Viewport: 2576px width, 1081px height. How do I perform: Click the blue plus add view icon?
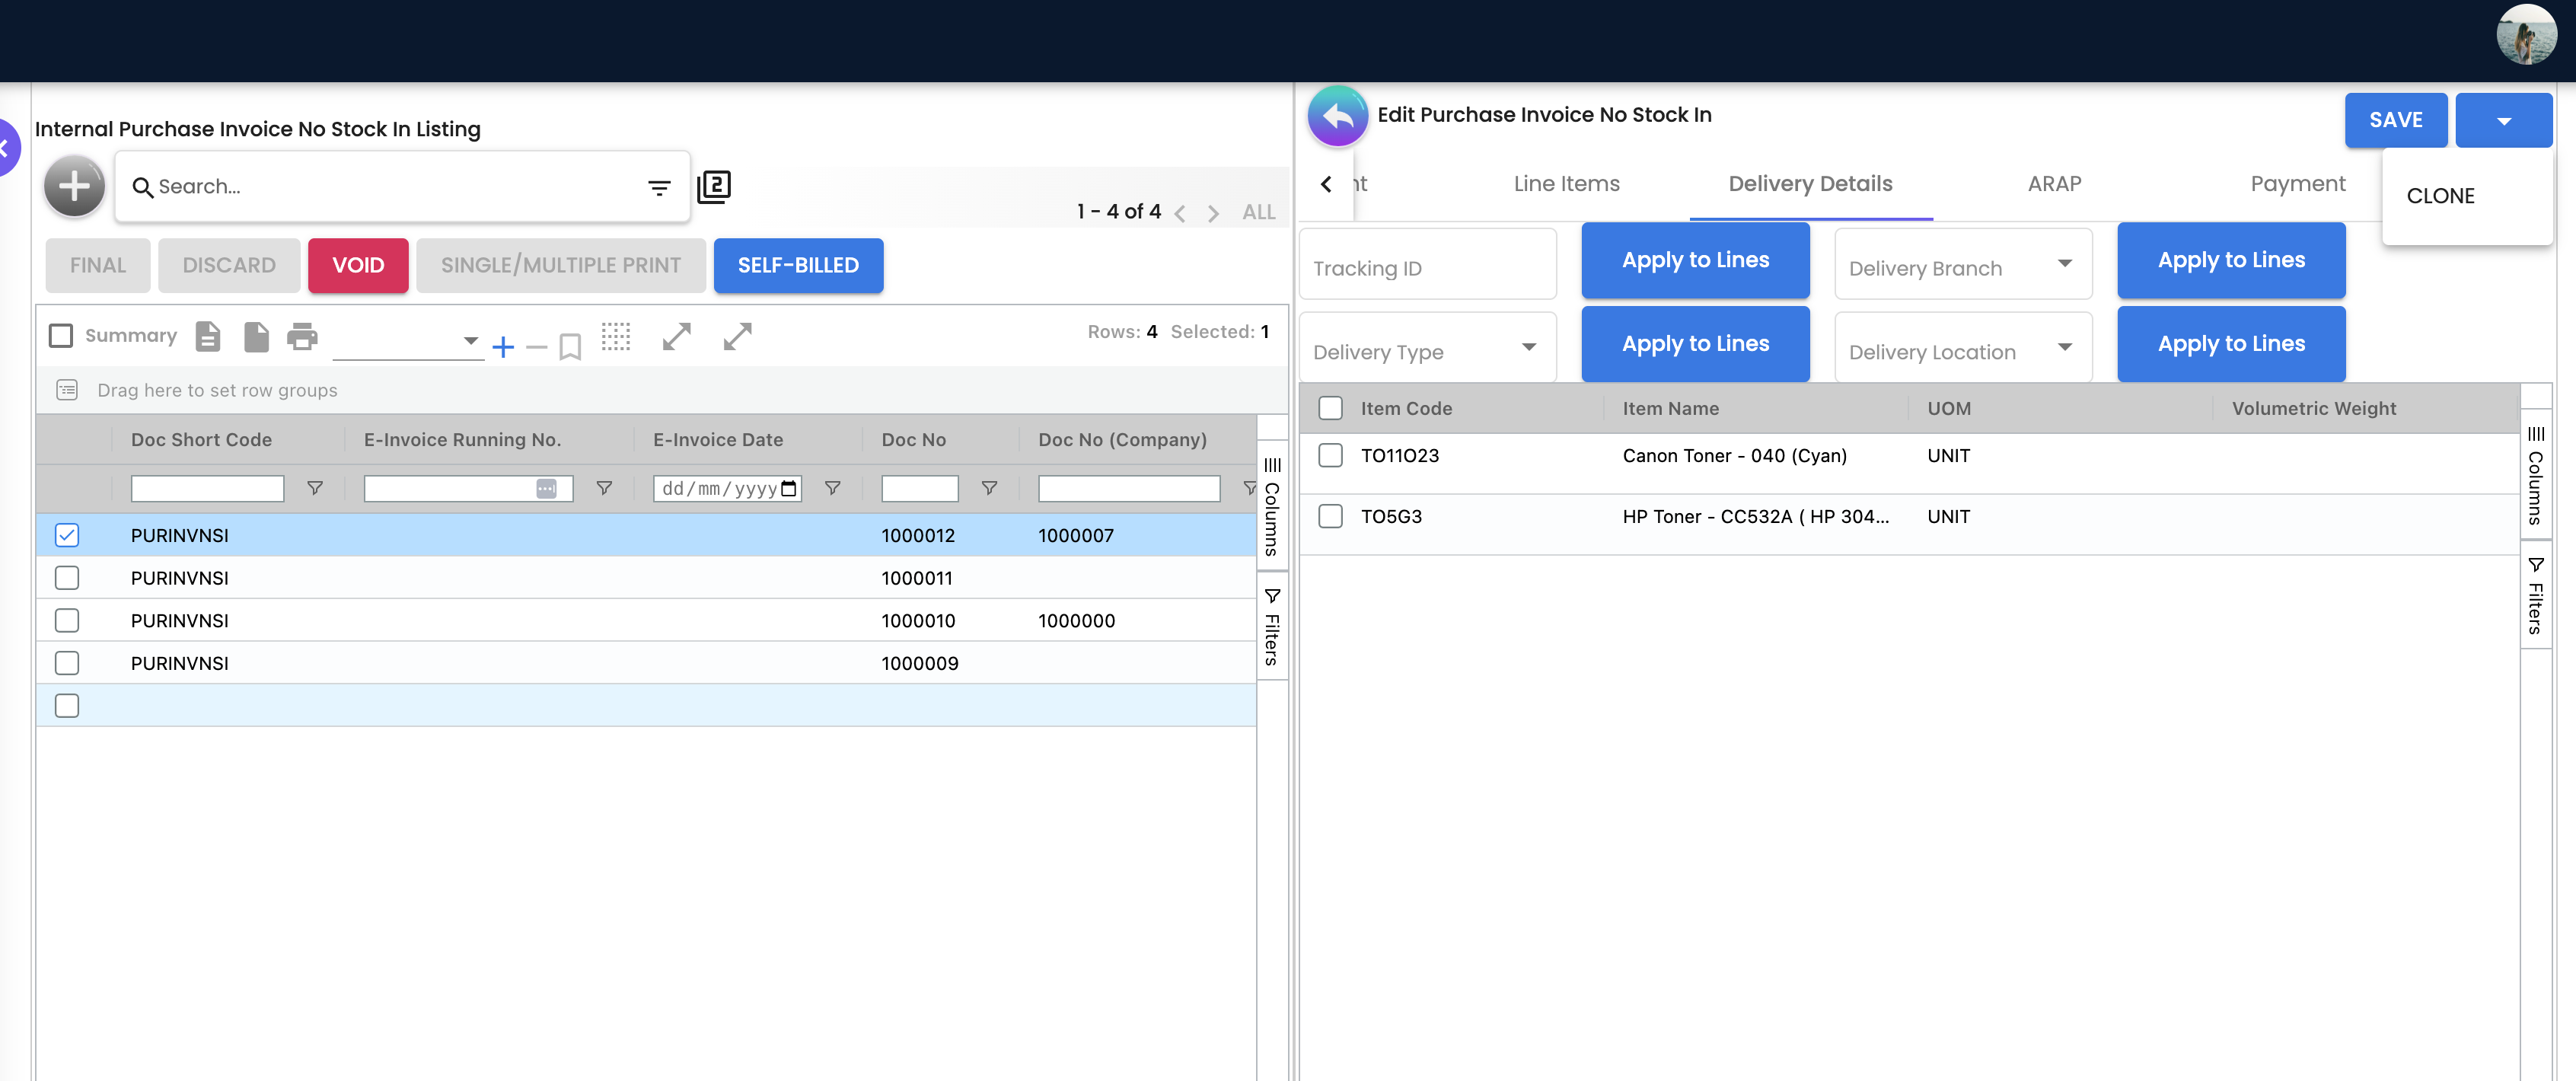pos(503,347)
